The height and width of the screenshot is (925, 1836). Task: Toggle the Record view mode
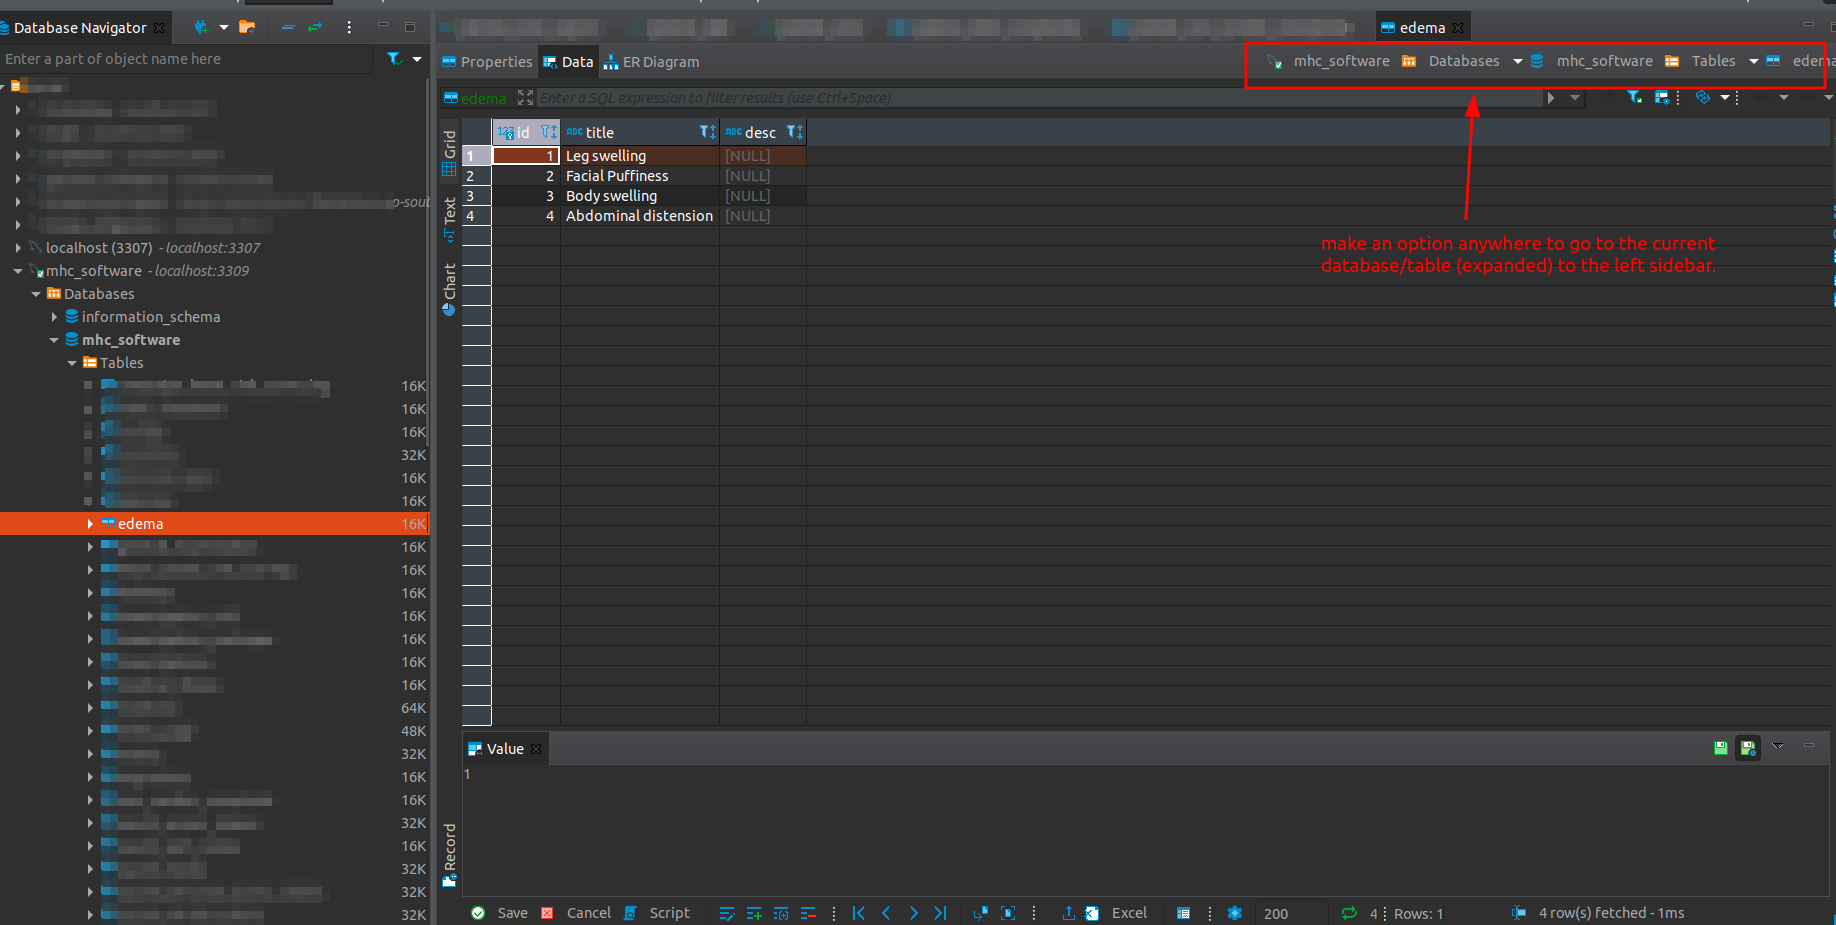pos(450,855)
